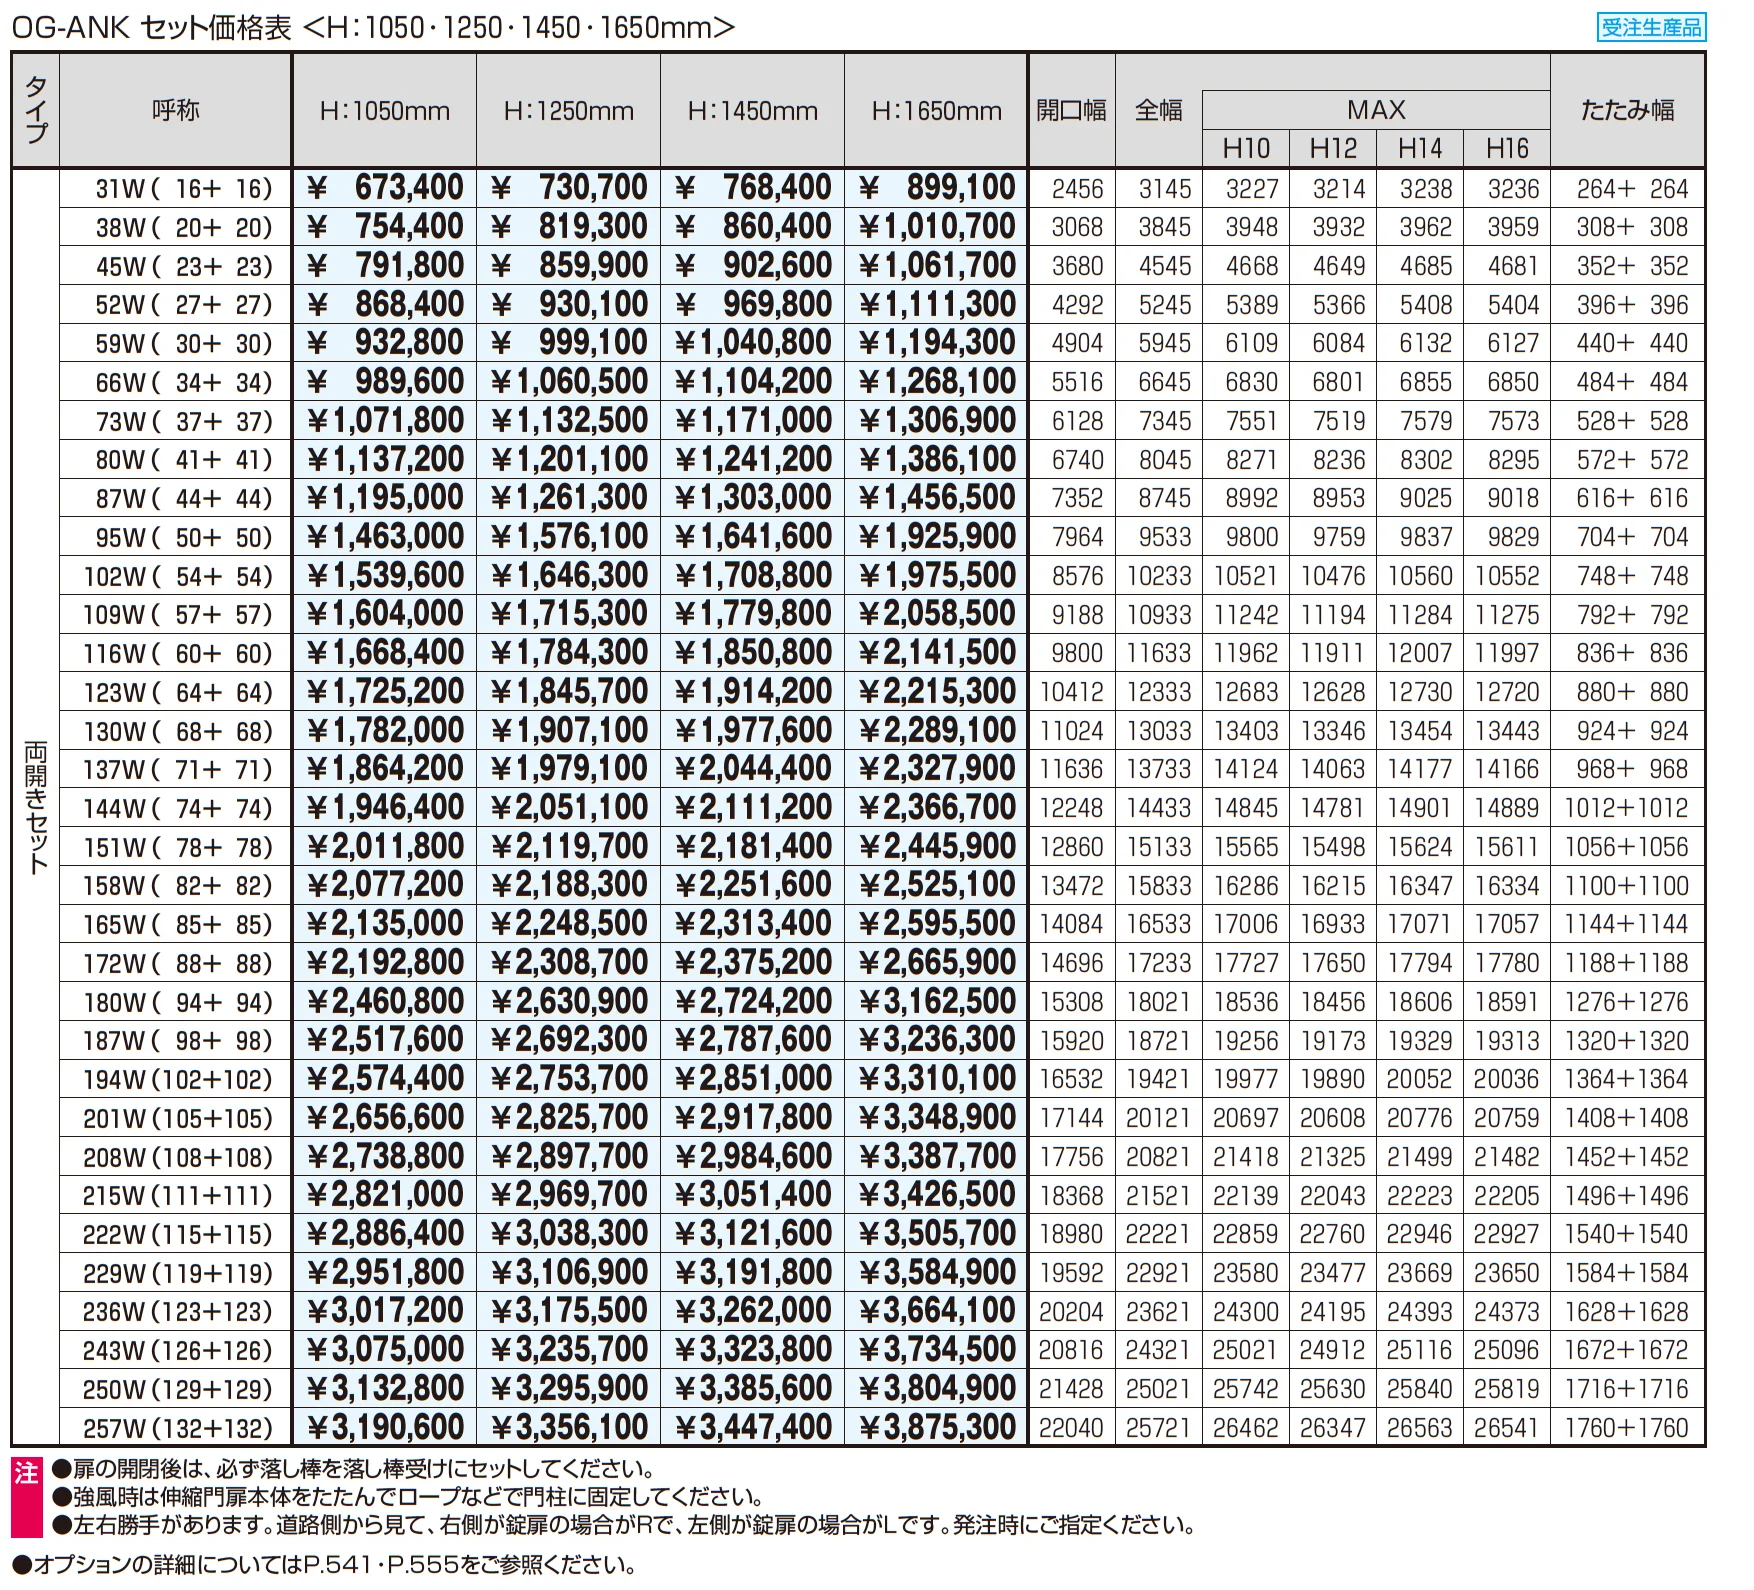Select the price ¥1,111,300
Image resolution: width=1754 pixels, height=1590 pixels.
click(937, 304)
